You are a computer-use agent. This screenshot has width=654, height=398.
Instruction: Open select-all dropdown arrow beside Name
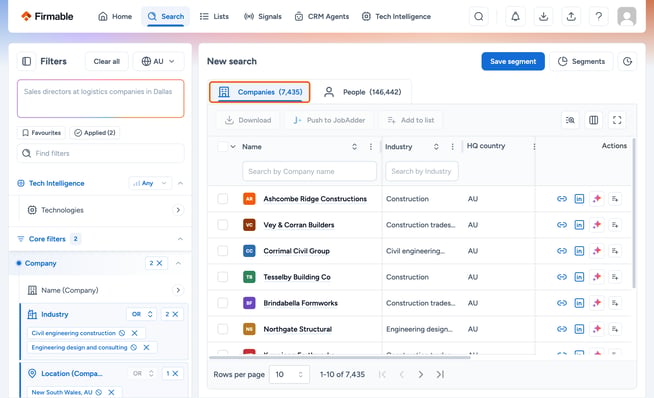tap(233, 147)
